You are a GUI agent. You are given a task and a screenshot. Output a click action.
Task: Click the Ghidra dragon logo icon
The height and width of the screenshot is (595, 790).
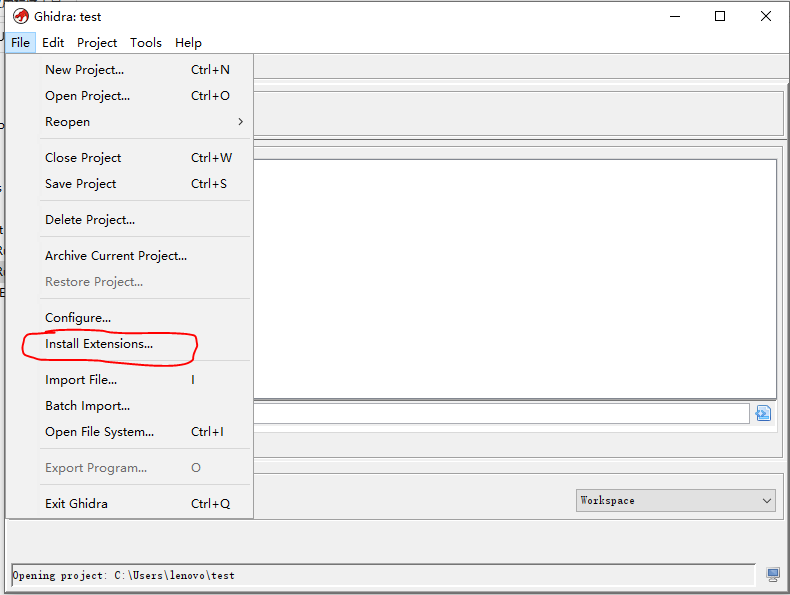21,16
